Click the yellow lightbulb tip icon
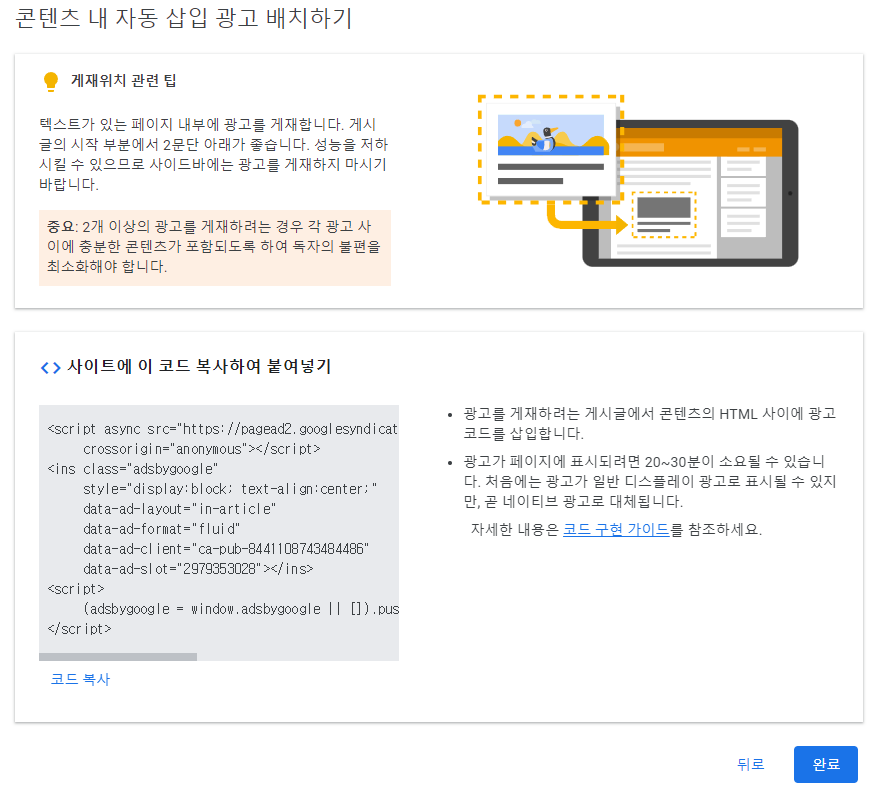The image size is (876, 789). 51,82
